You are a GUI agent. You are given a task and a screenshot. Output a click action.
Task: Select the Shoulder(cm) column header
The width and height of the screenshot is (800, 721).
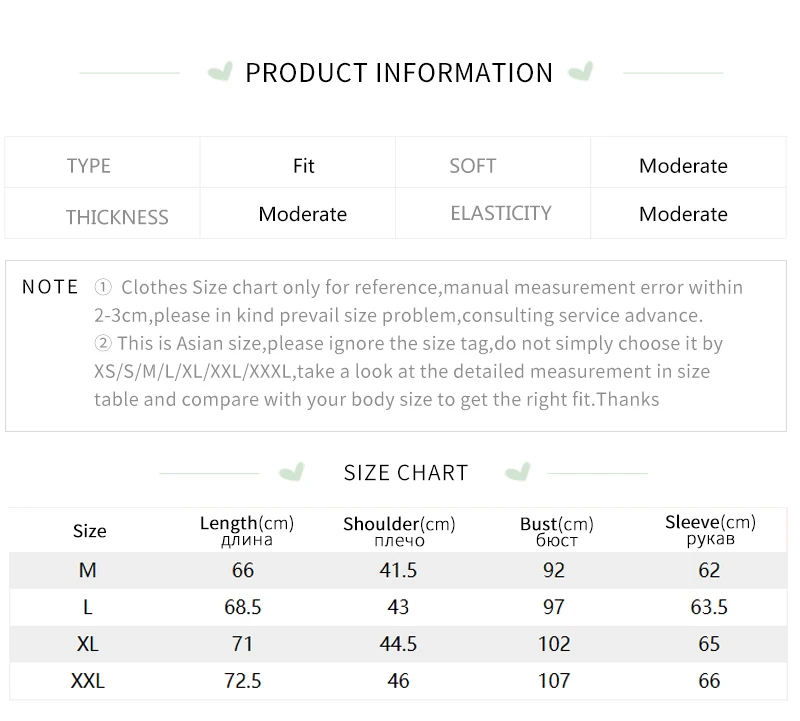coord(399,531)
